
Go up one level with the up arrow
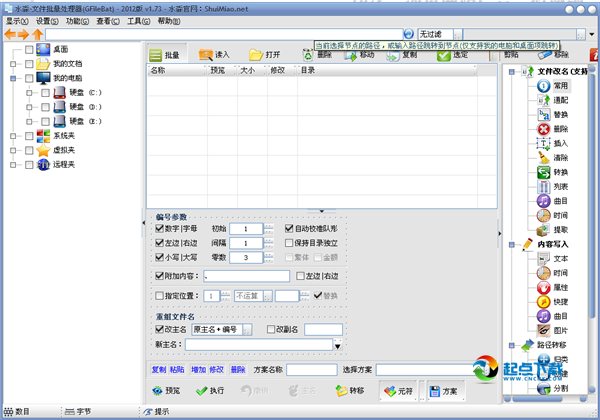tap(37, 34)
